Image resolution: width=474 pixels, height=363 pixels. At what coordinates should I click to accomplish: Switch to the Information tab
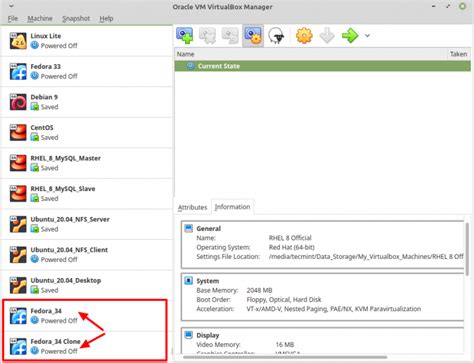[232, 207]
